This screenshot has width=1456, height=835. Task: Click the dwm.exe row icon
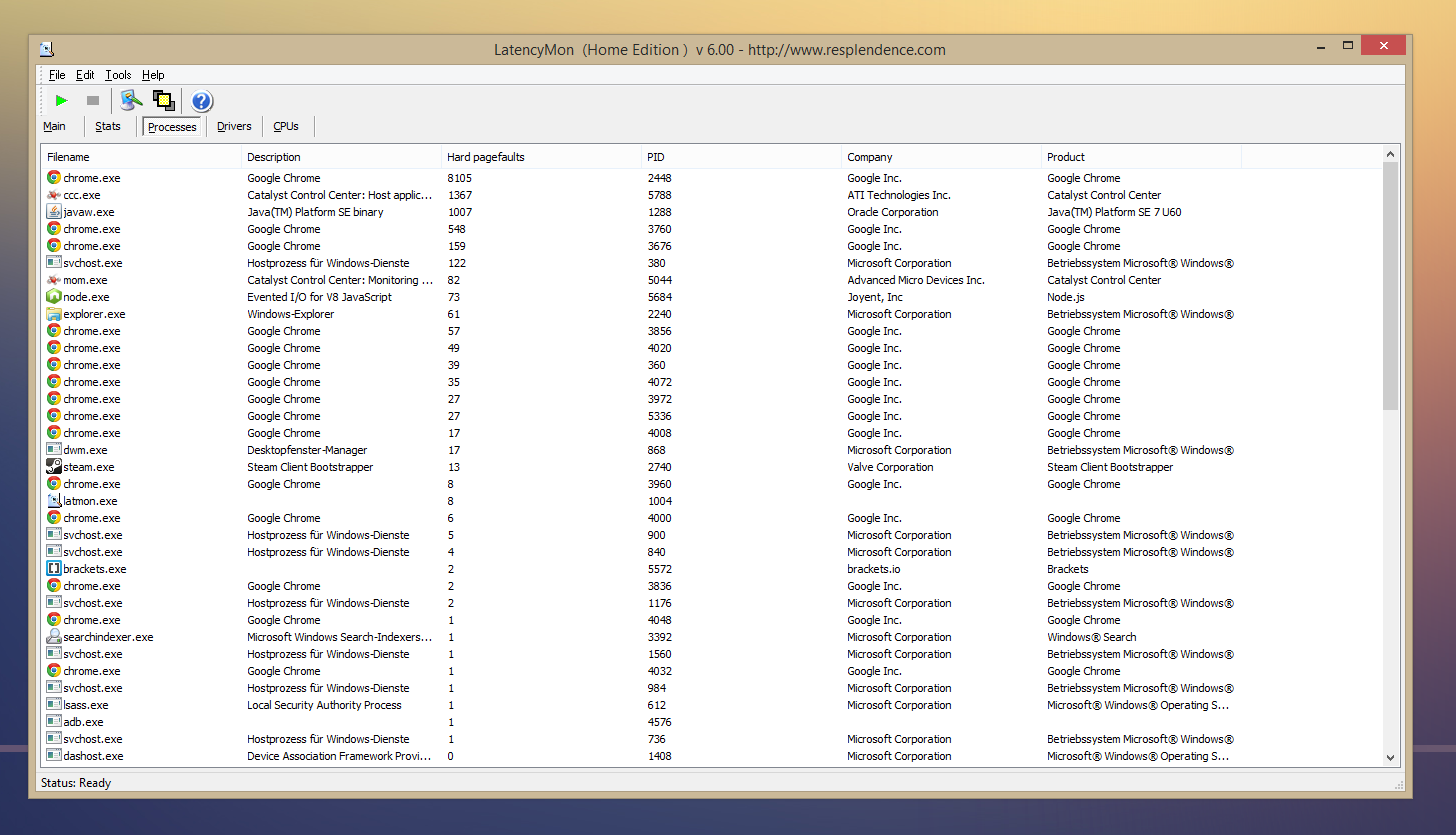[x=54, y=450]
